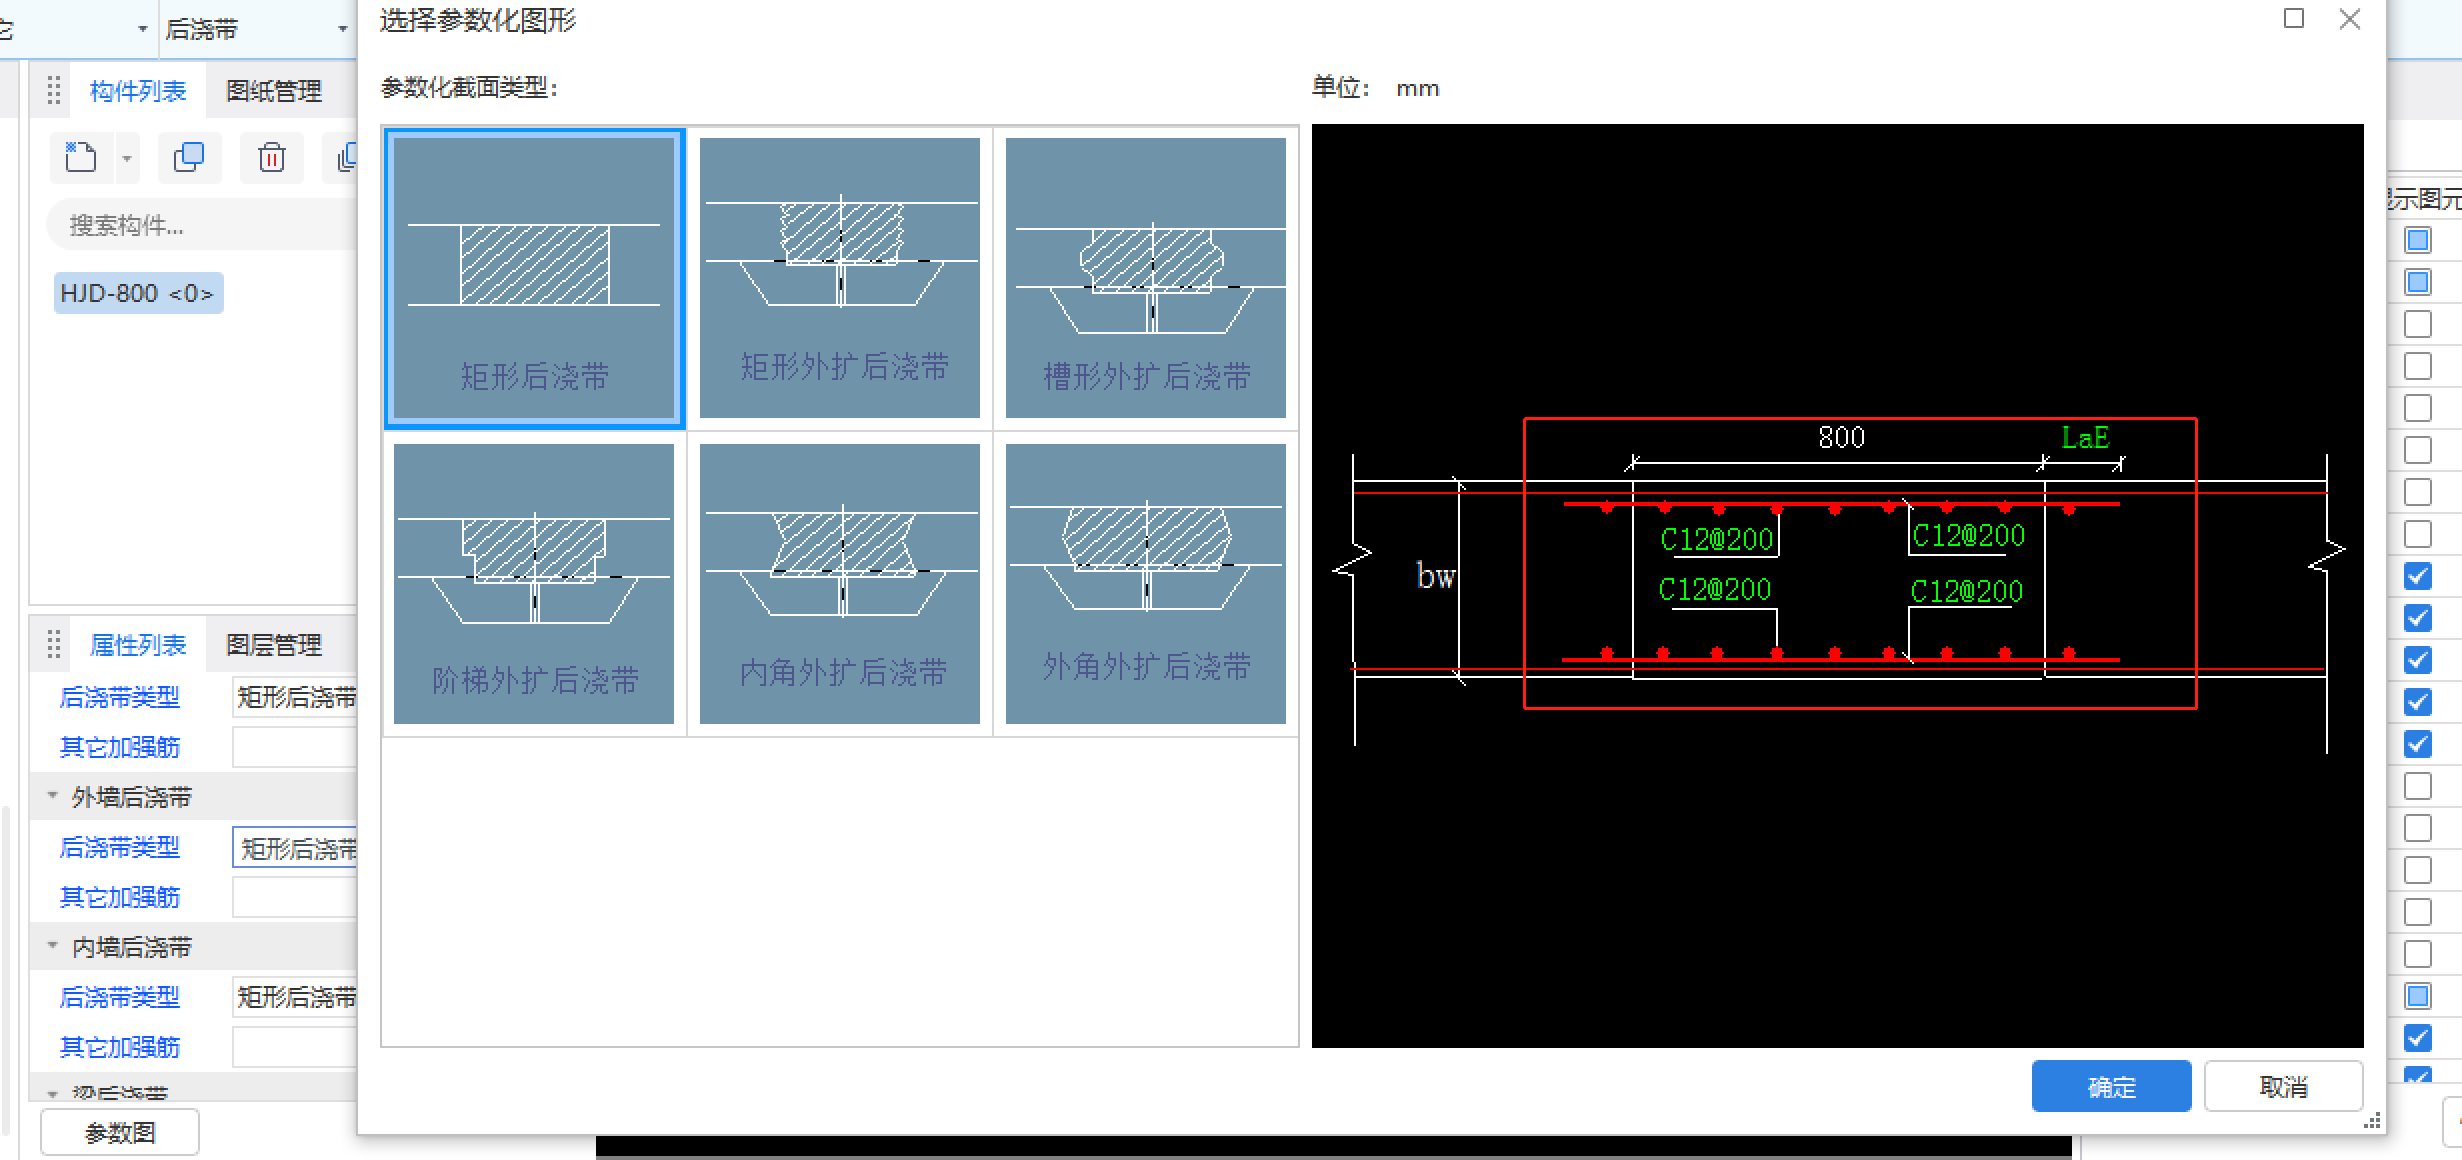Click lower-right C12@200 rebar label
This screenshot has width=2462, height=1160.
1966,592
